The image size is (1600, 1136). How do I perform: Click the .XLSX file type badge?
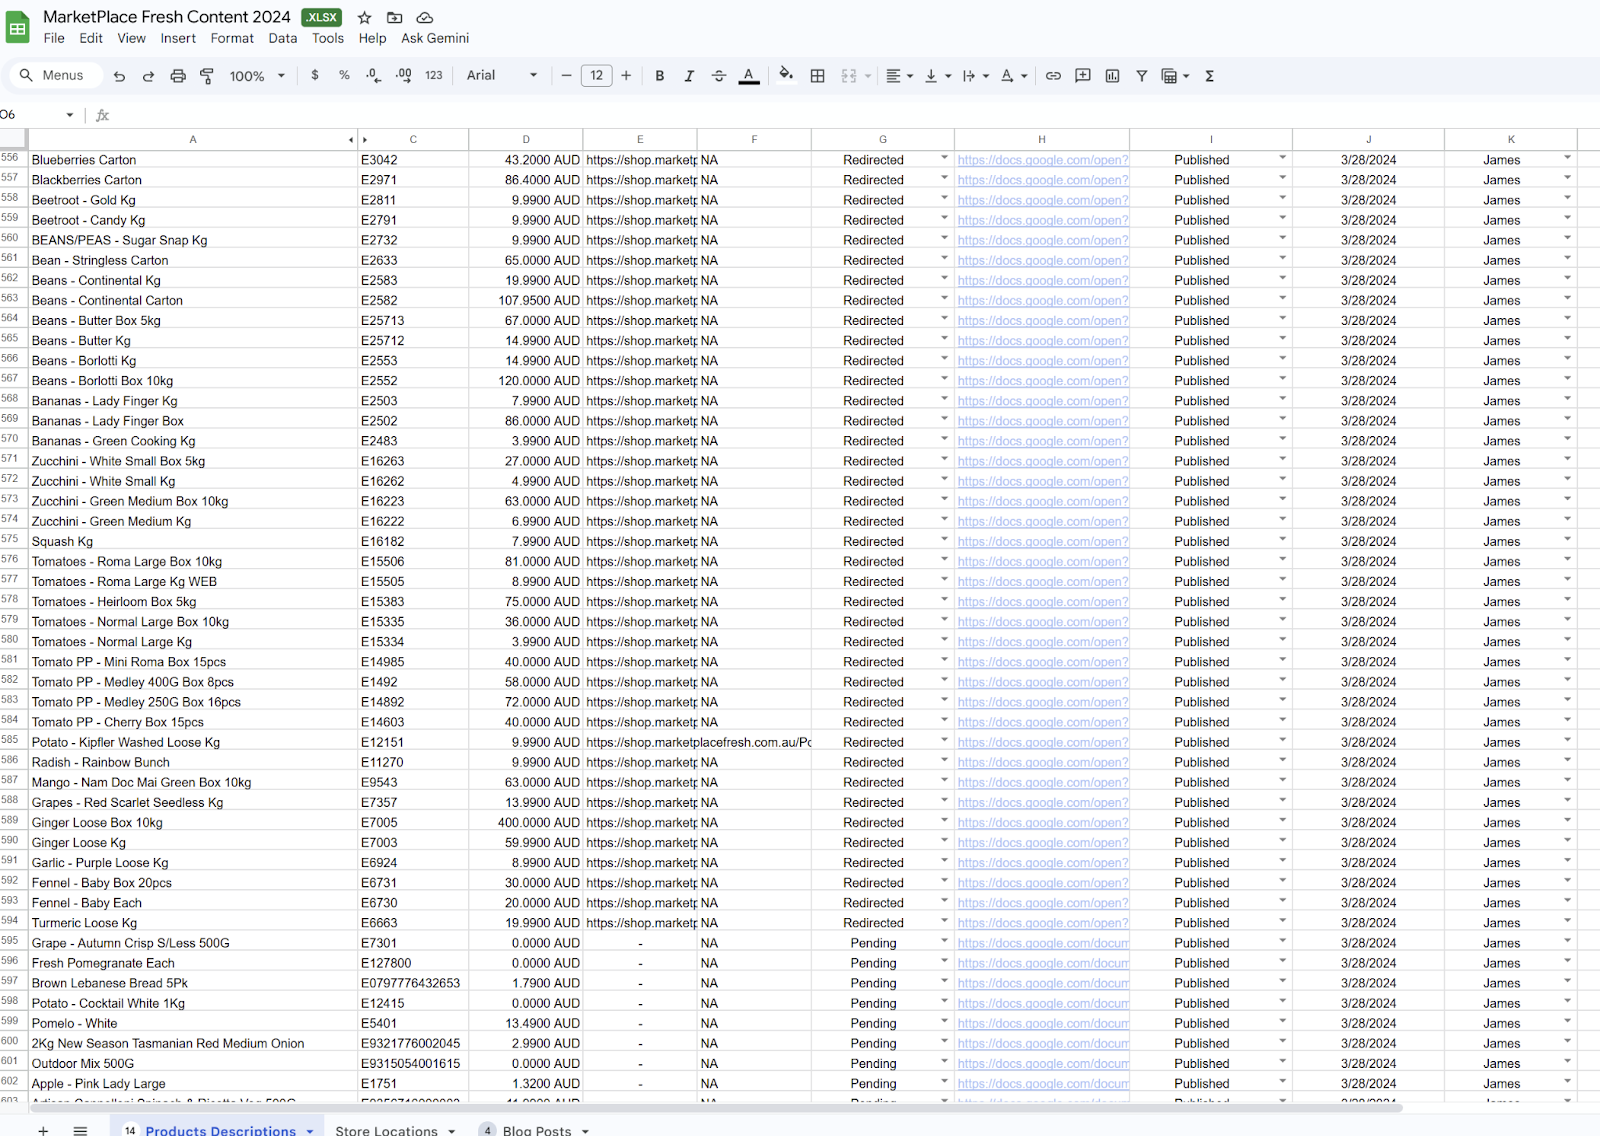322,17
